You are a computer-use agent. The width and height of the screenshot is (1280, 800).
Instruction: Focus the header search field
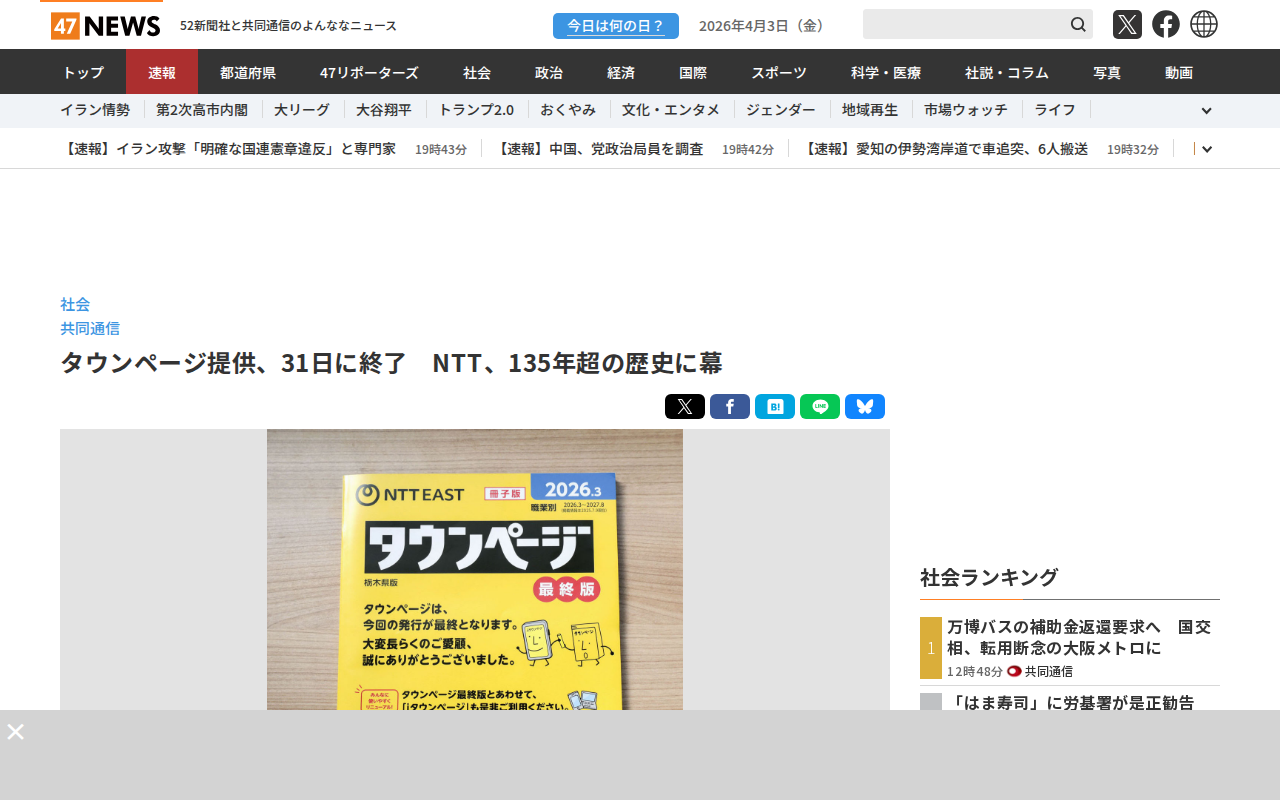point(965,24)
